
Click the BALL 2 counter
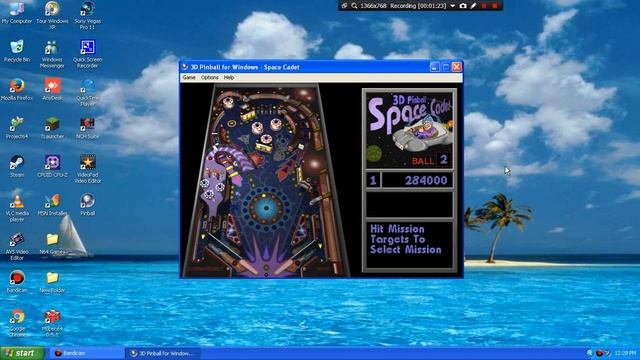click(x=430, y=160)
